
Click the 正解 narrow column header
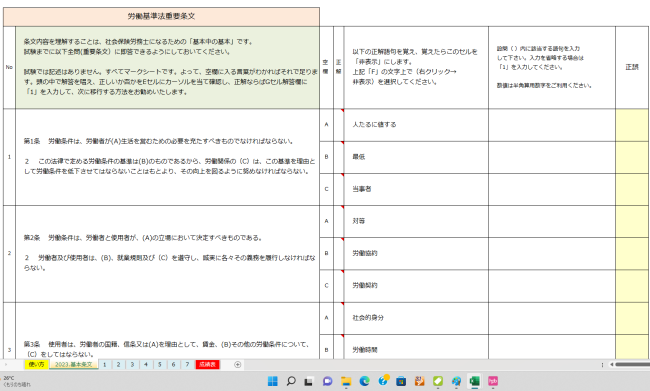338,67
